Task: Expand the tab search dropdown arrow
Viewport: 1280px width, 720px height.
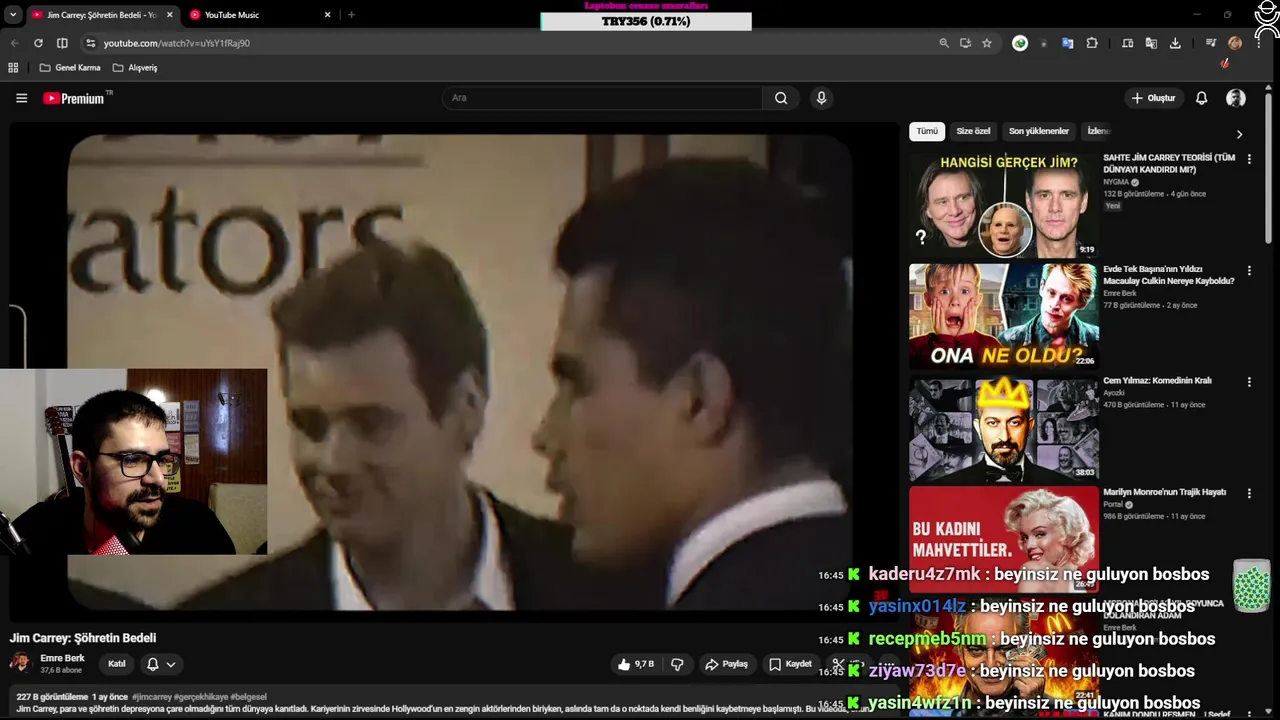Action: (x=13, y=15)
